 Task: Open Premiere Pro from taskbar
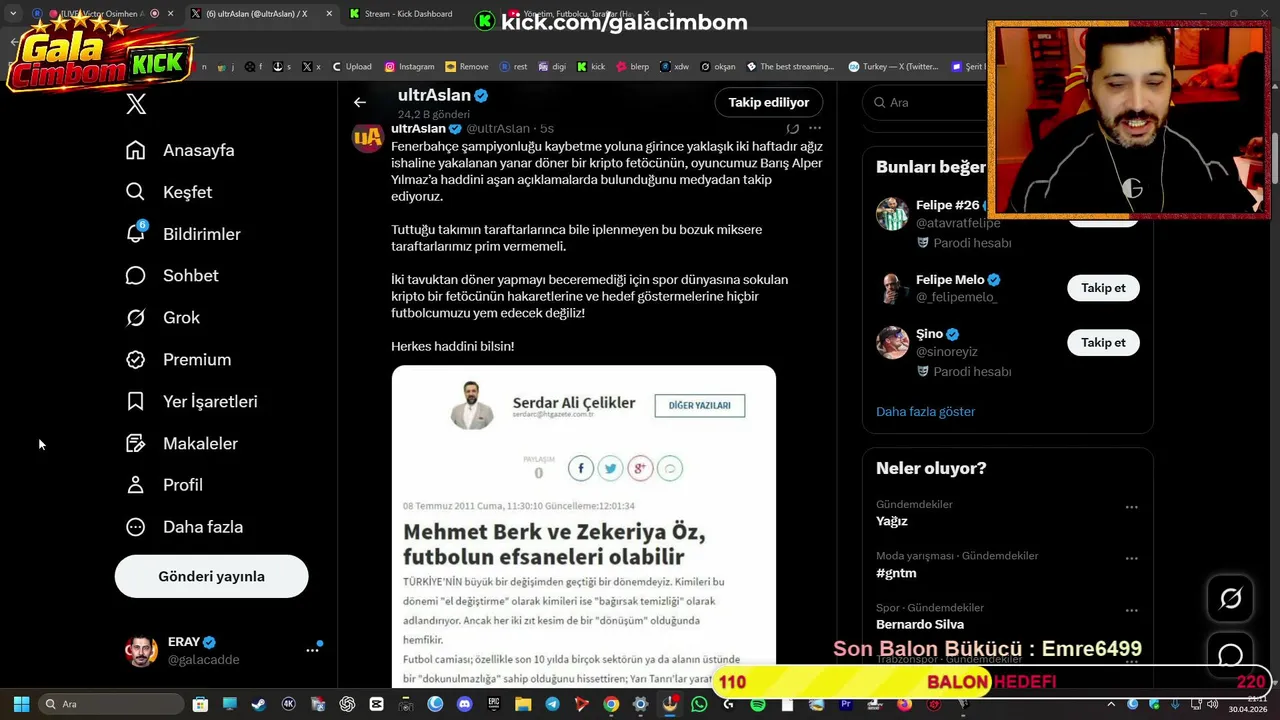pyautogui.click(x=846, y=704)
